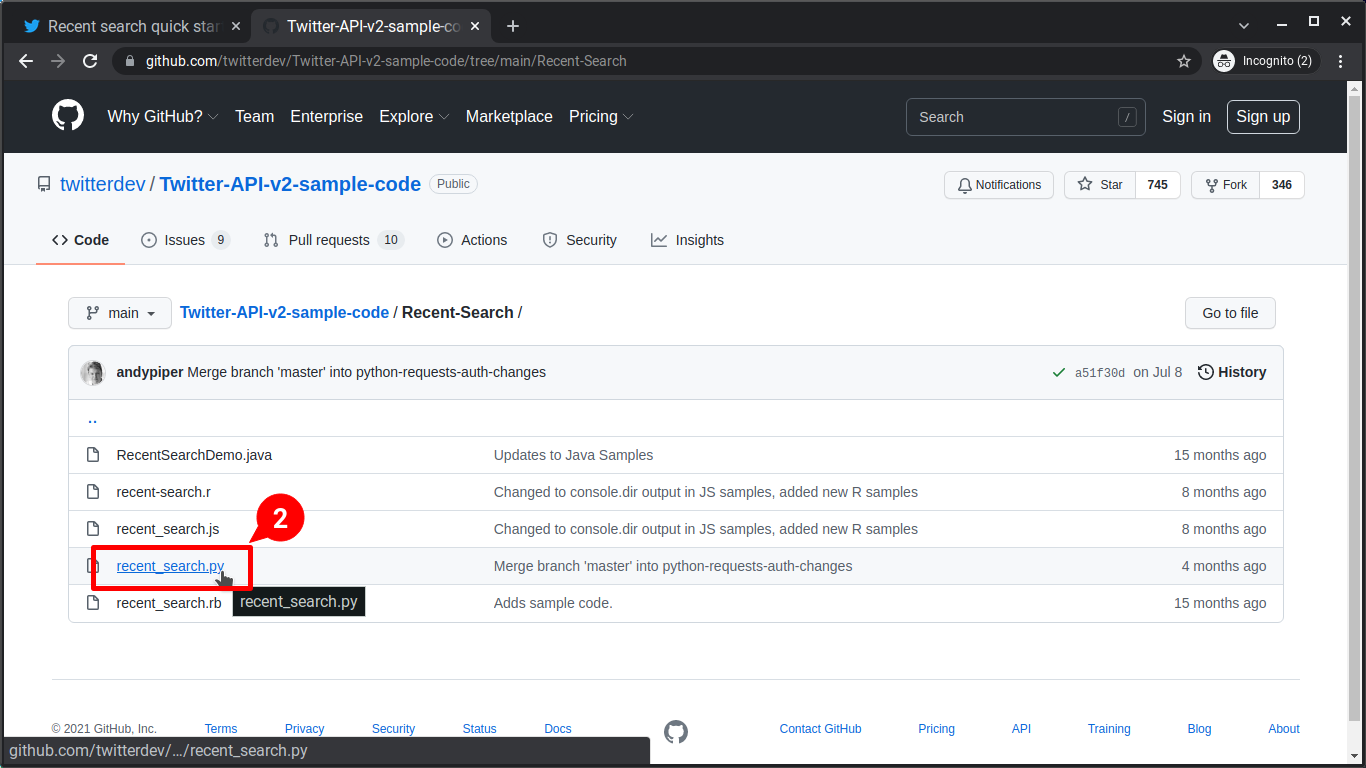Viewport: 1366px width, 768px height.
Task: Open a new browser tab with plus
Action: click(513, 26)
